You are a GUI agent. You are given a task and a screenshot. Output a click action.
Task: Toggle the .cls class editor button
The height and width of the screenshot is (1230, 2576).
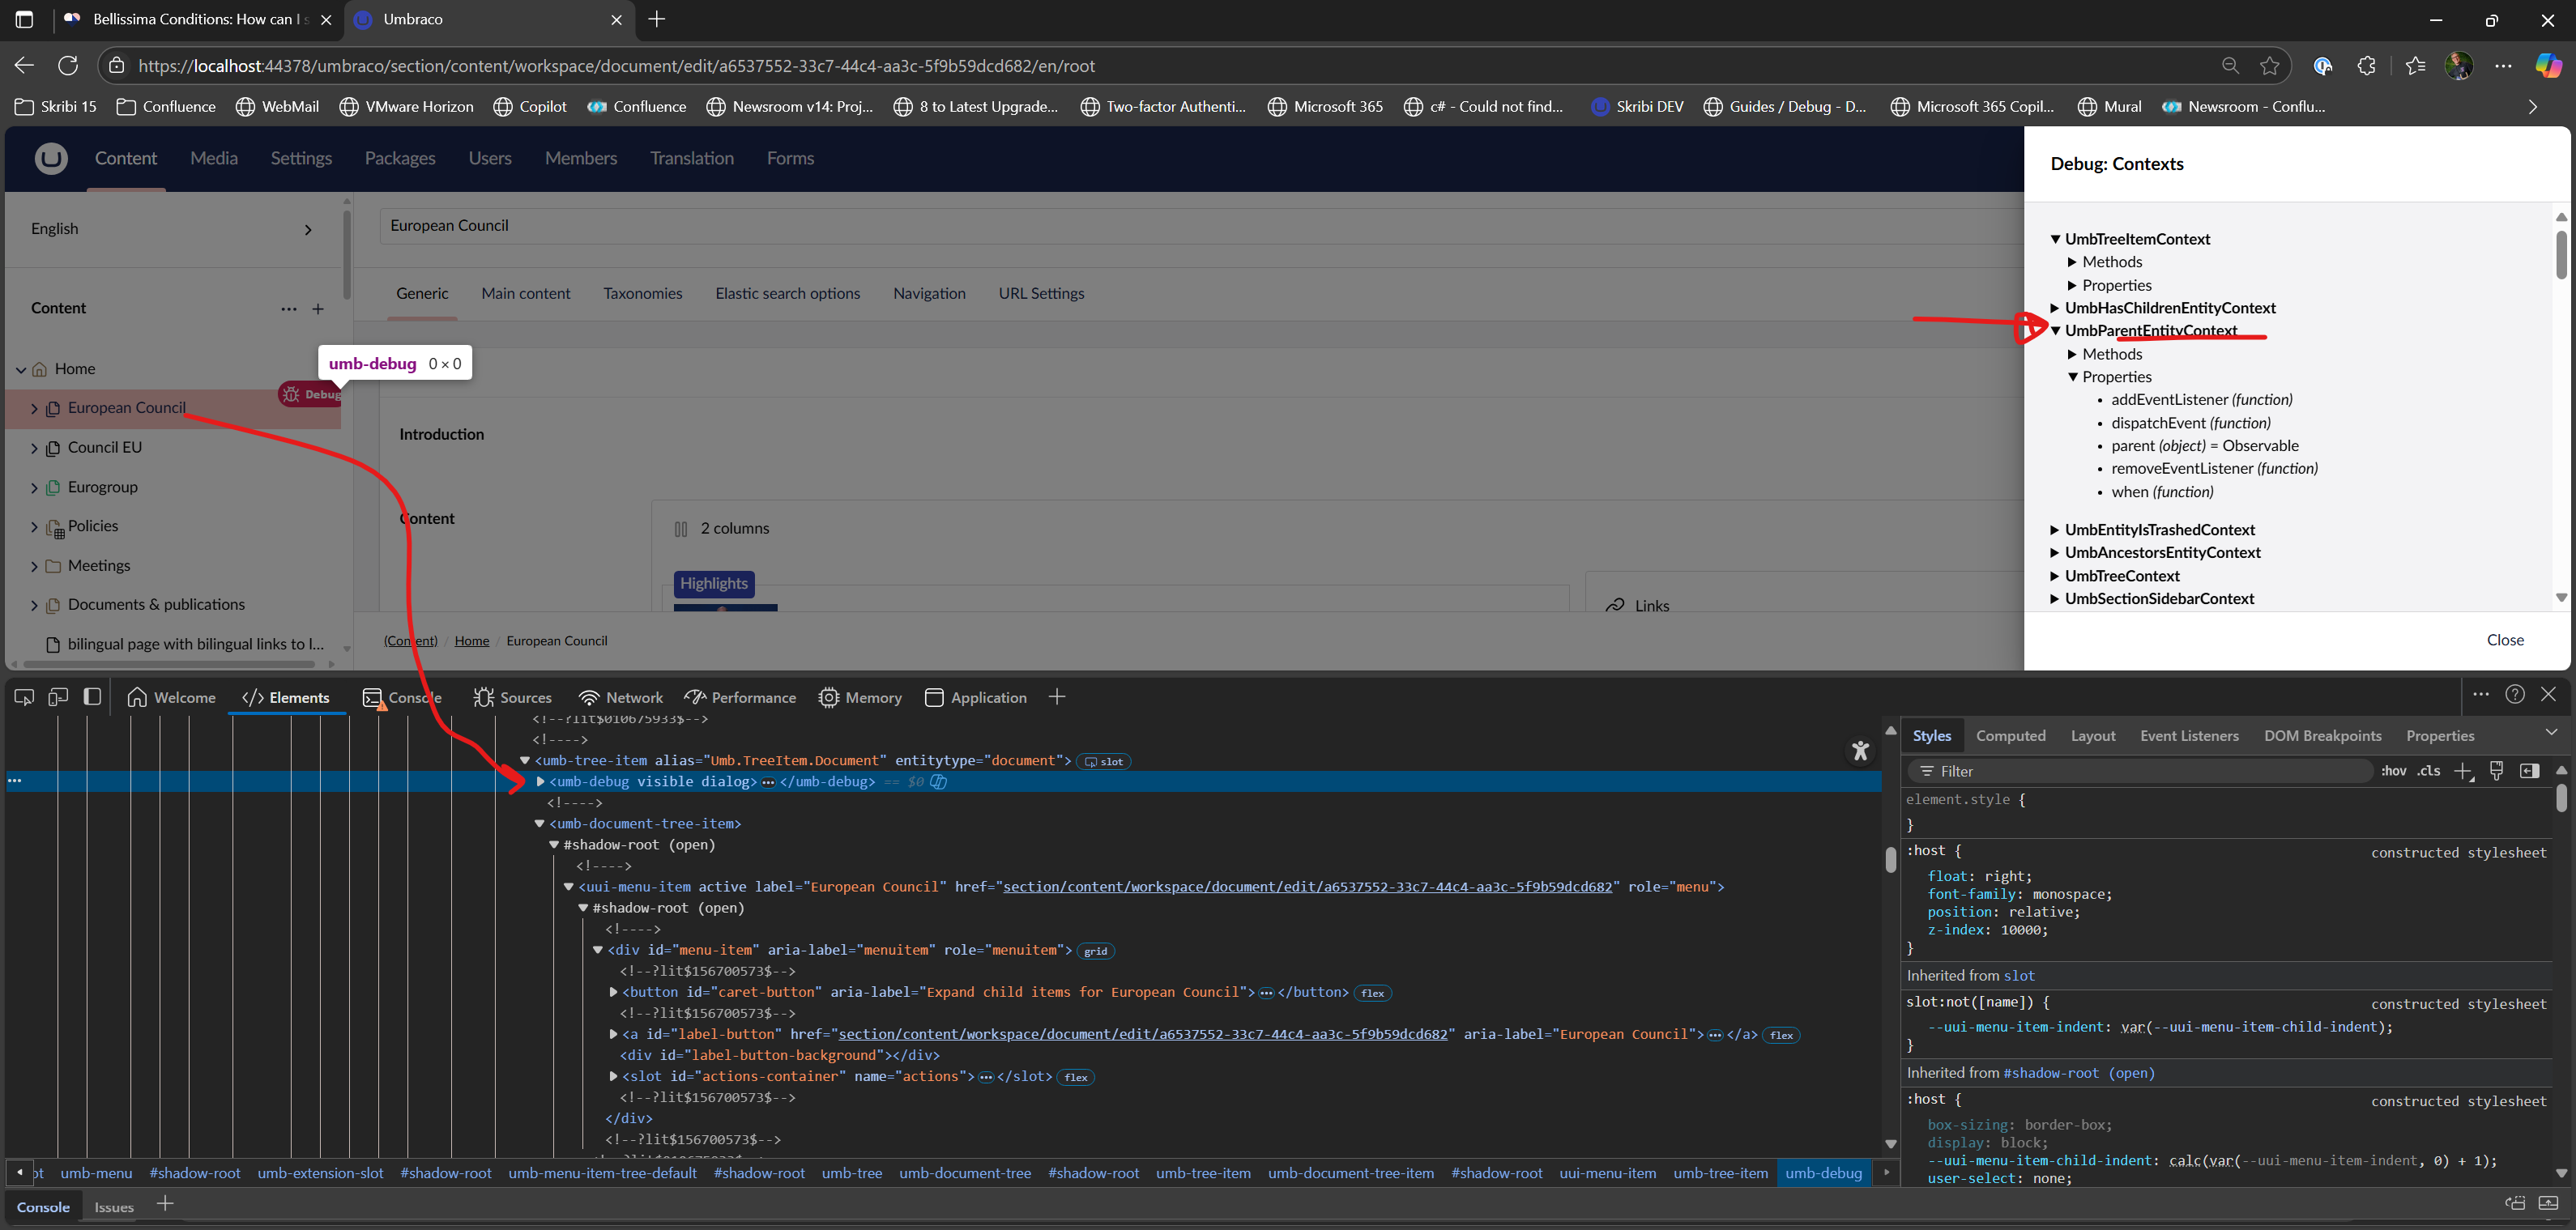2429,771
